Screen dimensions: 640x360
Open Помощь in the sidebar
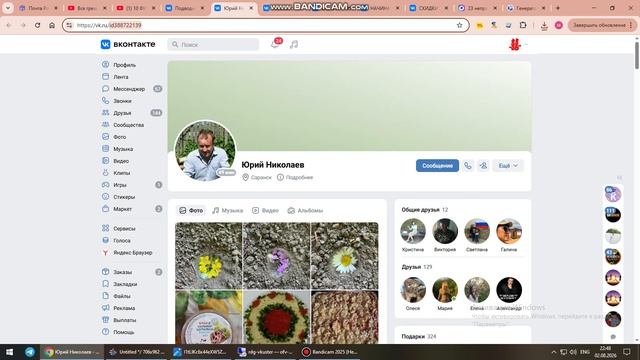tap(123, 332)
